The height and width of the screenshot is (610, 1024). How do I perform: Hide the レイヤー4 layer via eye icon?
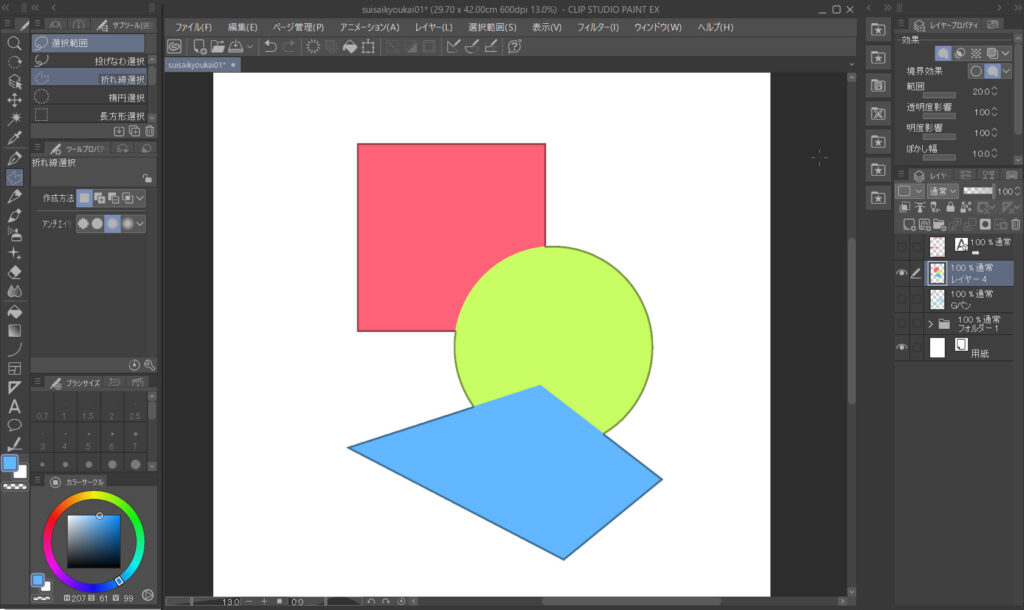(x=901, y=273)
